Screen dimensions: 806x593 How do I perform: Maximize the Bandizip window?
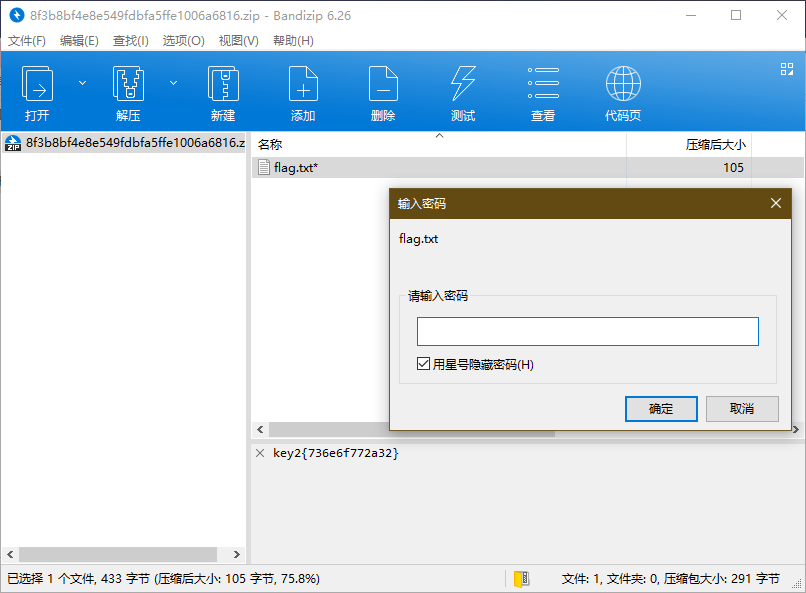(x=736, y=15)
